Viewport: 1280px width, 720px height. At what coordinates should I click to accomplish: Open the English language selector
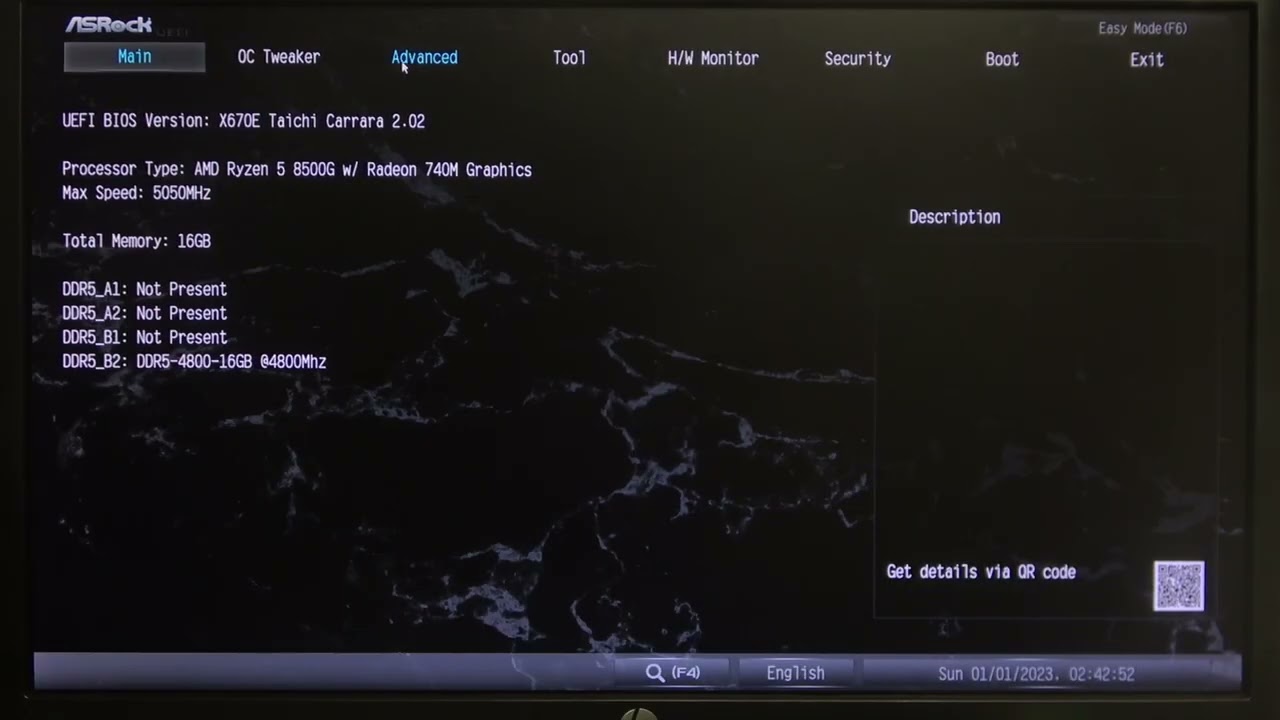[x=795, y=673]
